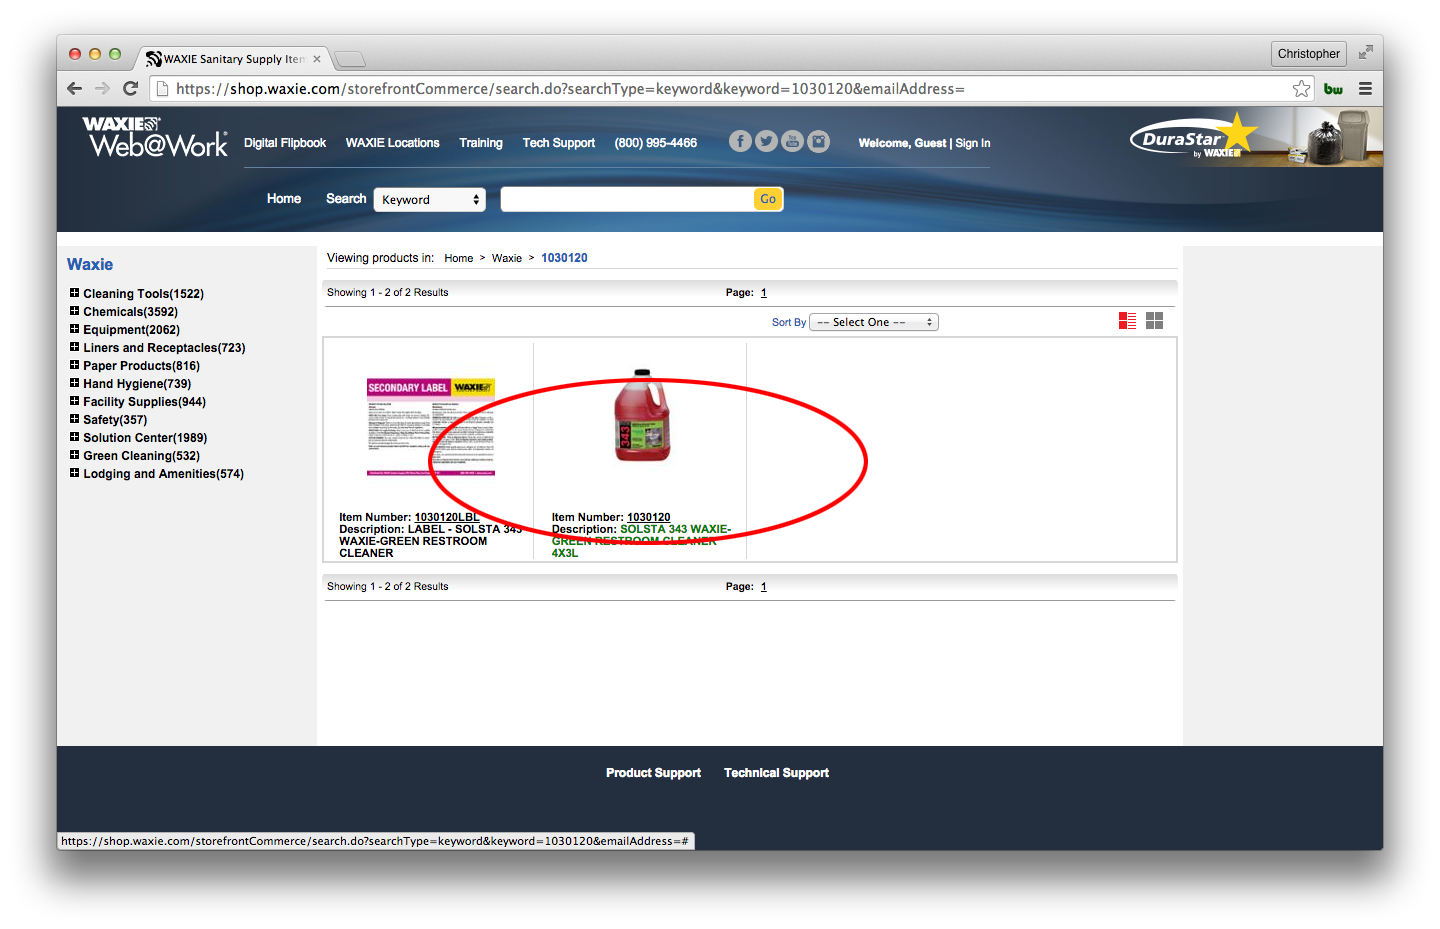Open the red SOLSTA 343 jug thumbnail

(642, 415)
